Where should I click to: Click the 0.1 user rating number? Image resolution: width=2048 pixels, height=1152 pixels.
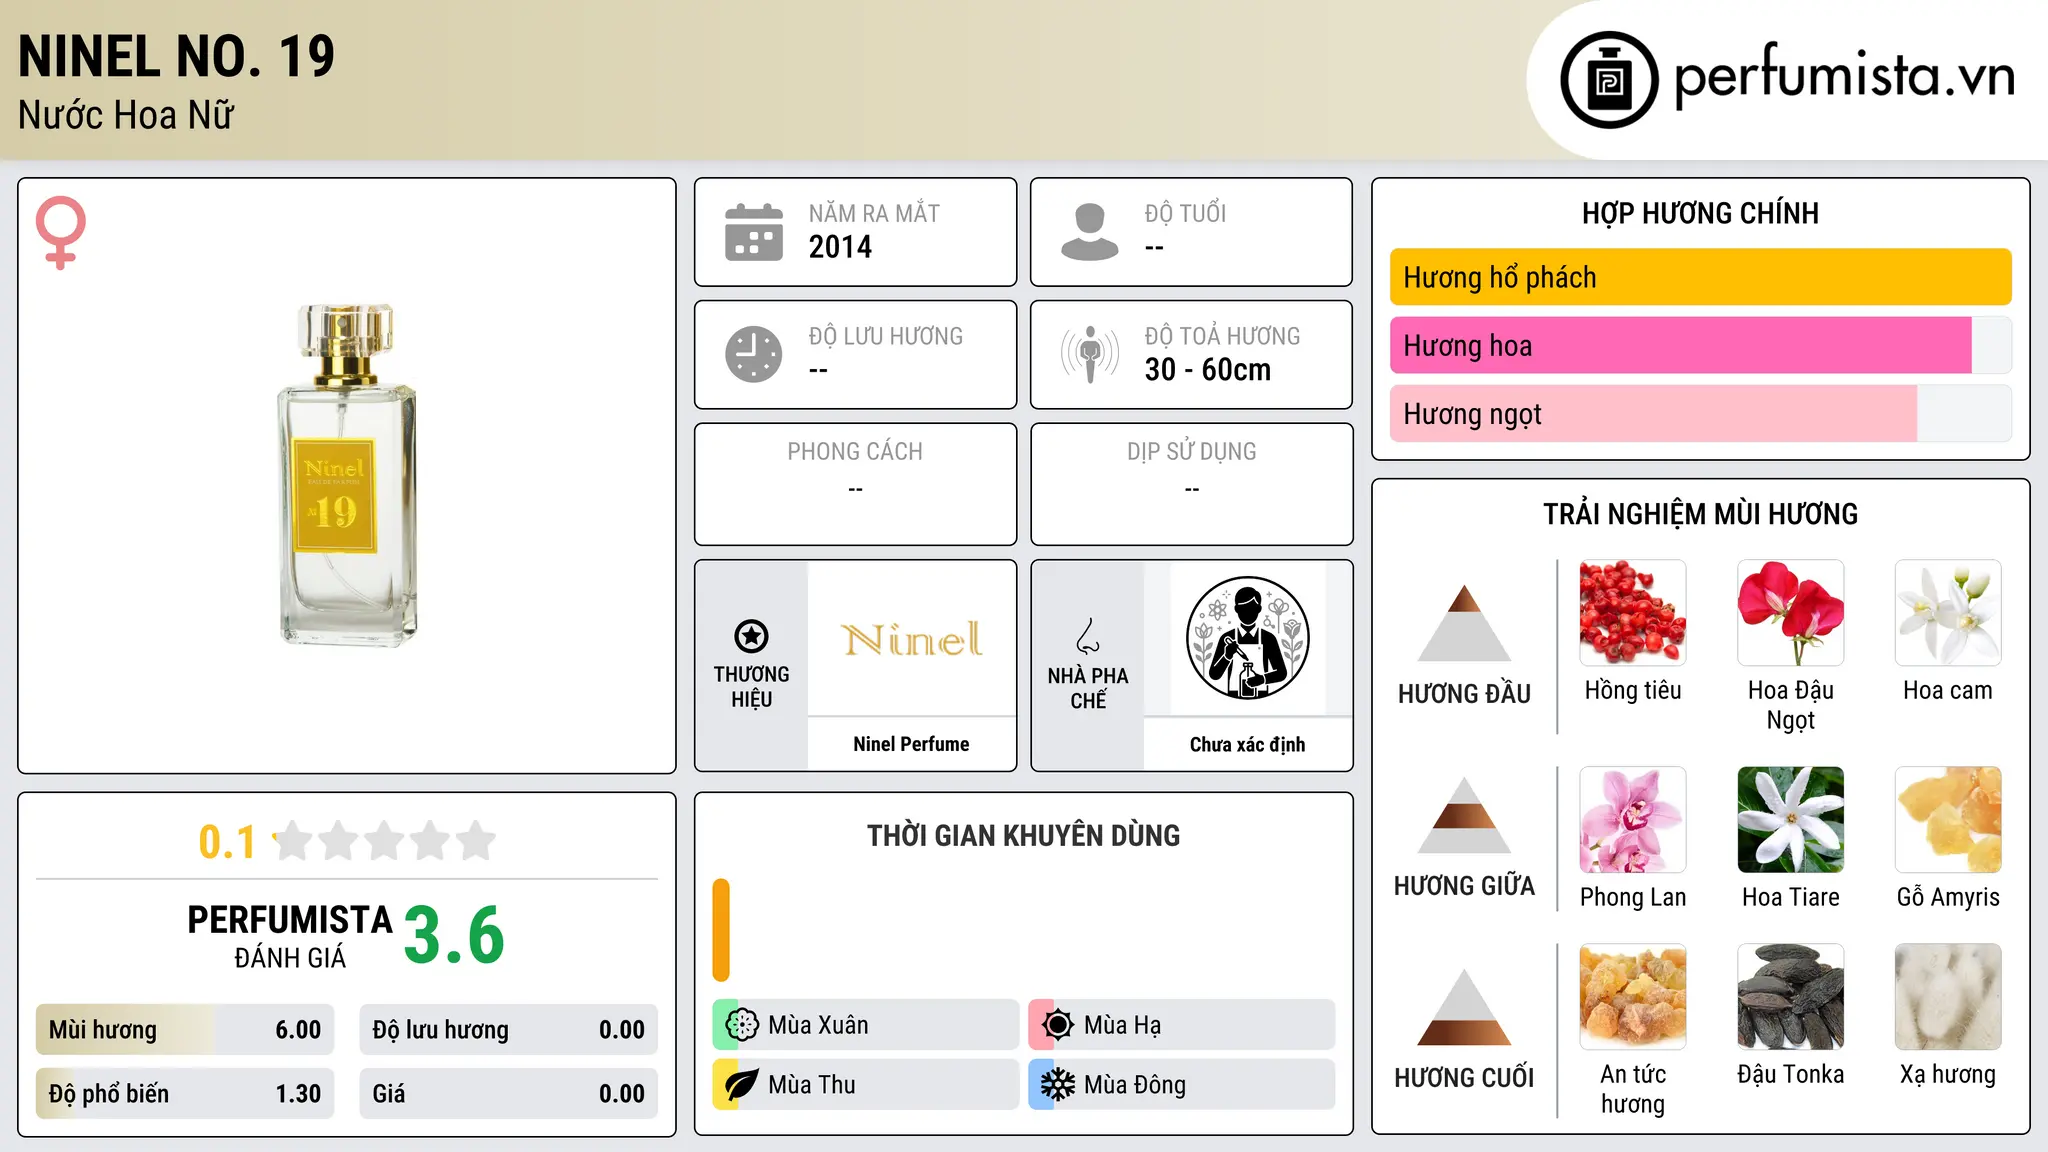pos(227,842)
